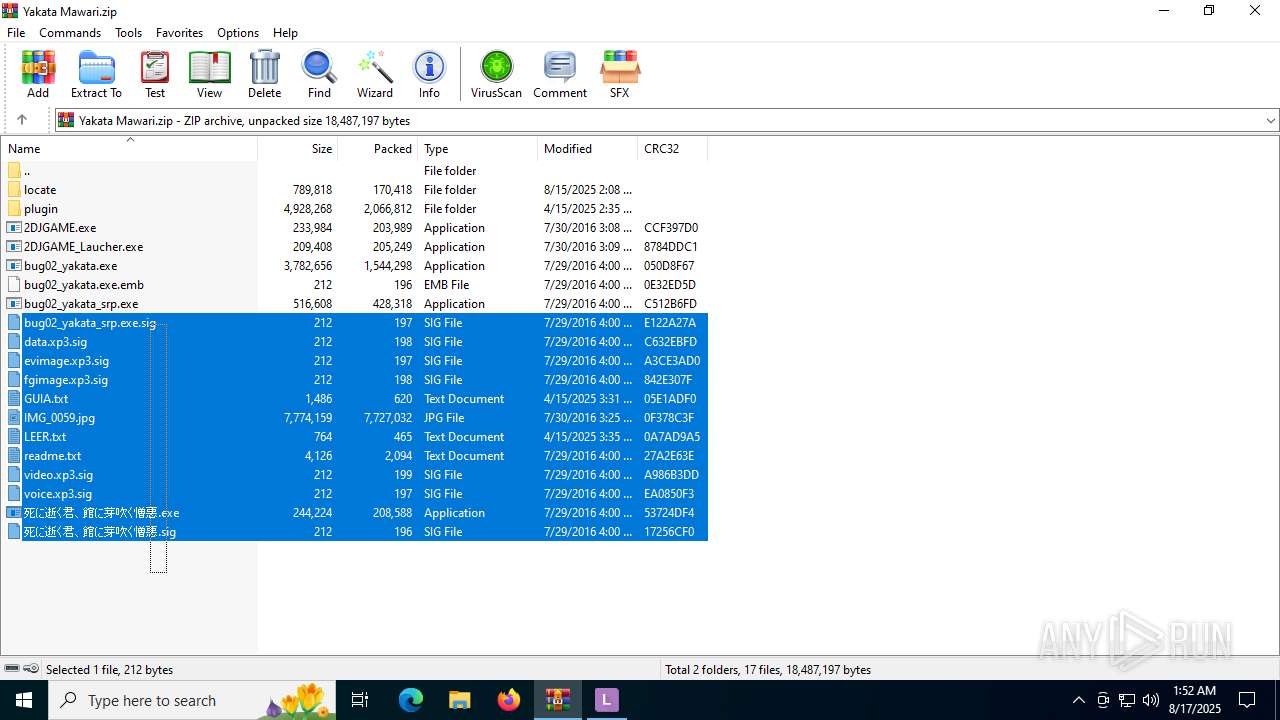Click size value 7,774,159
The height and width of the screenshot is (720, 1280).
click(x=308, y=418)
